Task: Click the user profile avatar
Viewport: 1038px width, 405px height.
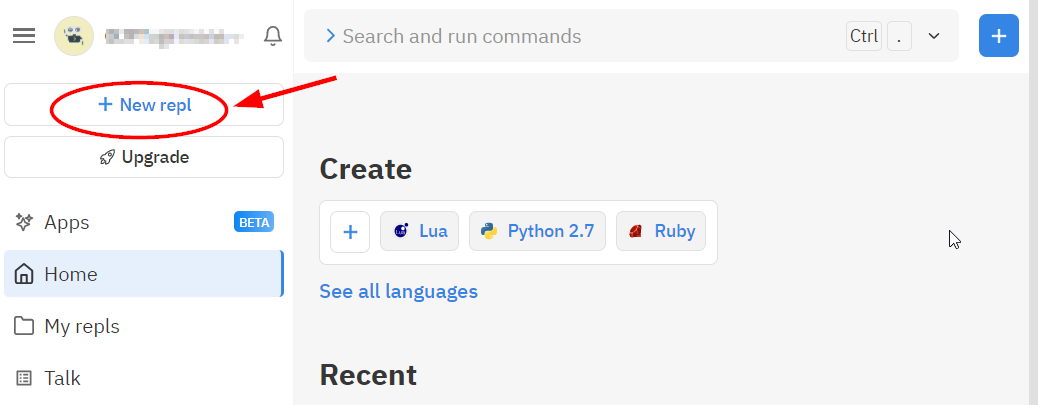Action: click(73, 36)
